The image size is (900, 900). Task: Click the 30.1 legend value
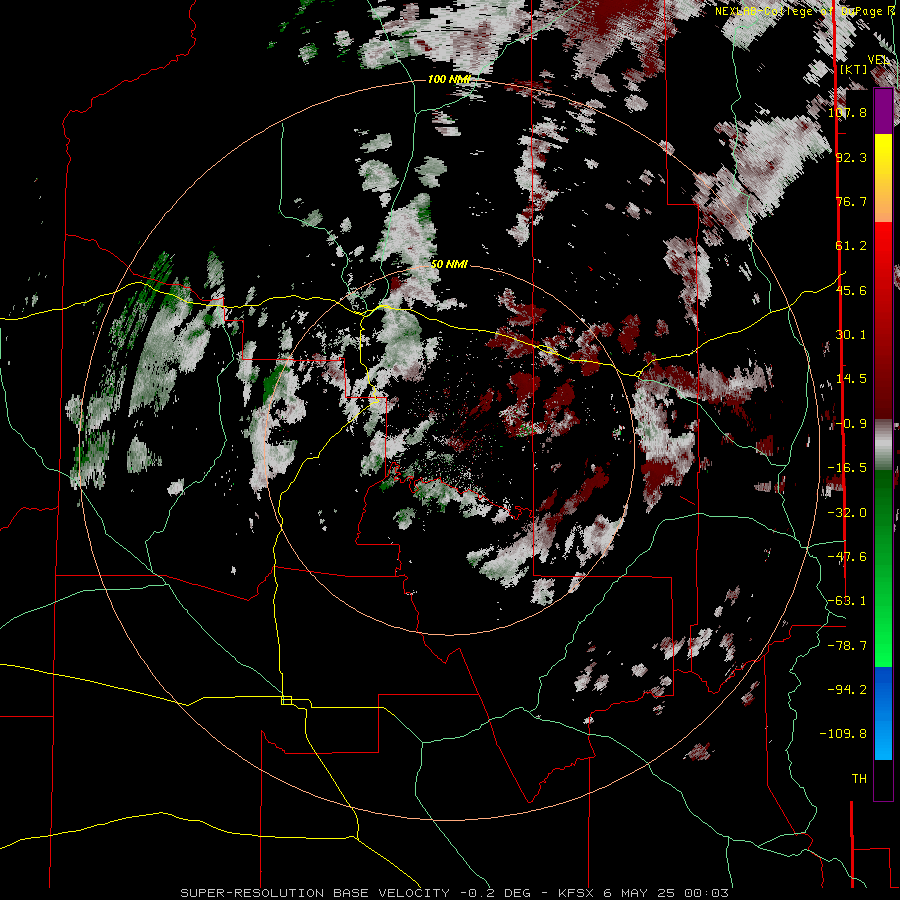851,335
